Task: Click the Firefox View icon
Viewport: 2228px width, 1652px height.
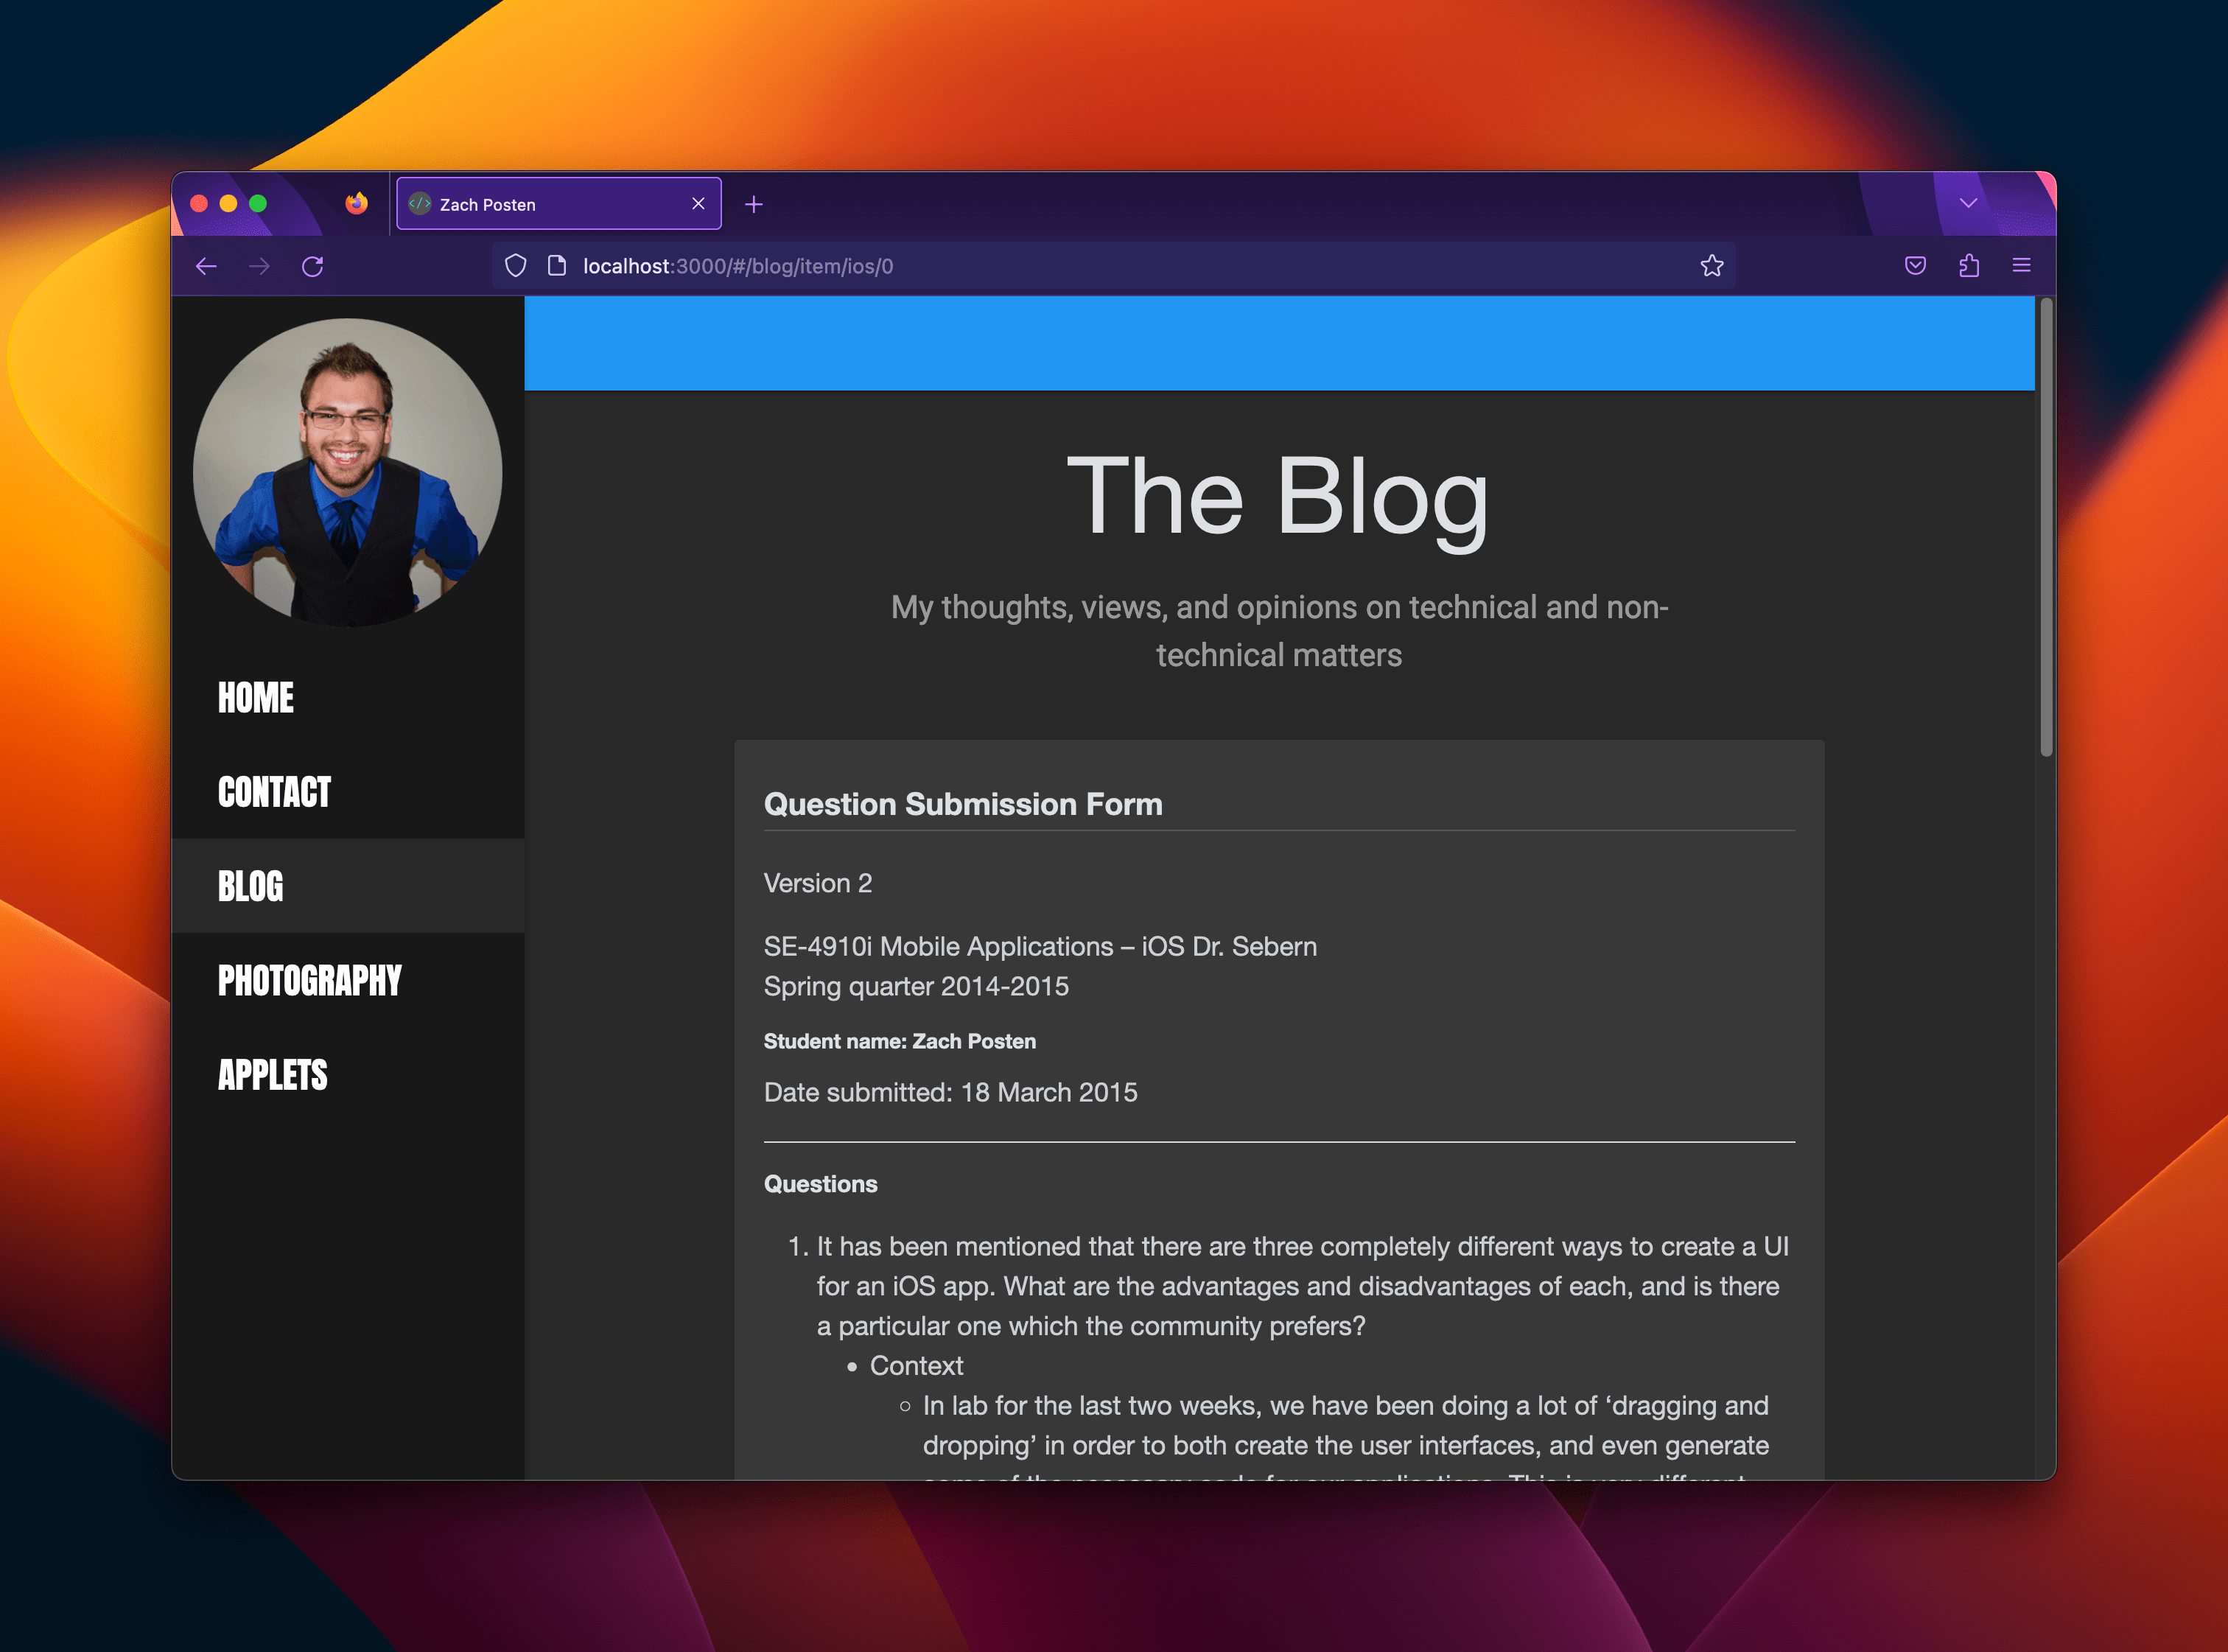Action: point(356,204)
